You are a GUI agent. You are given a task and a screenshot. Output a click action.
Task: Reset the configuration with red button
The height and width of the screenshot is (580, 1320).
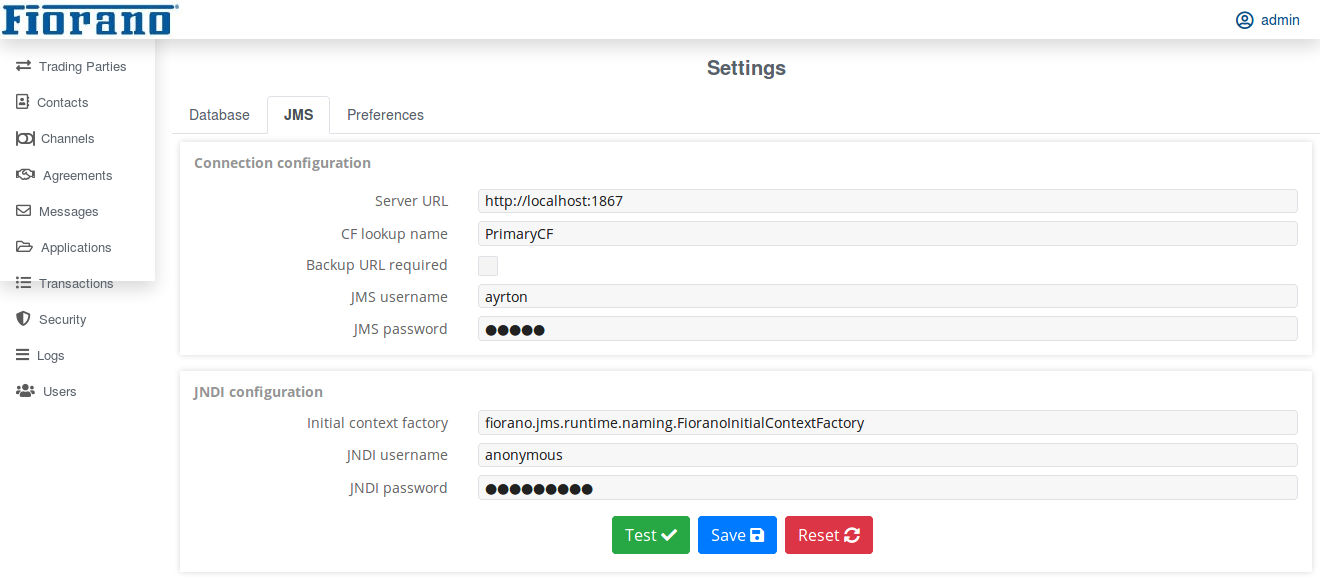tap(828, 535)
